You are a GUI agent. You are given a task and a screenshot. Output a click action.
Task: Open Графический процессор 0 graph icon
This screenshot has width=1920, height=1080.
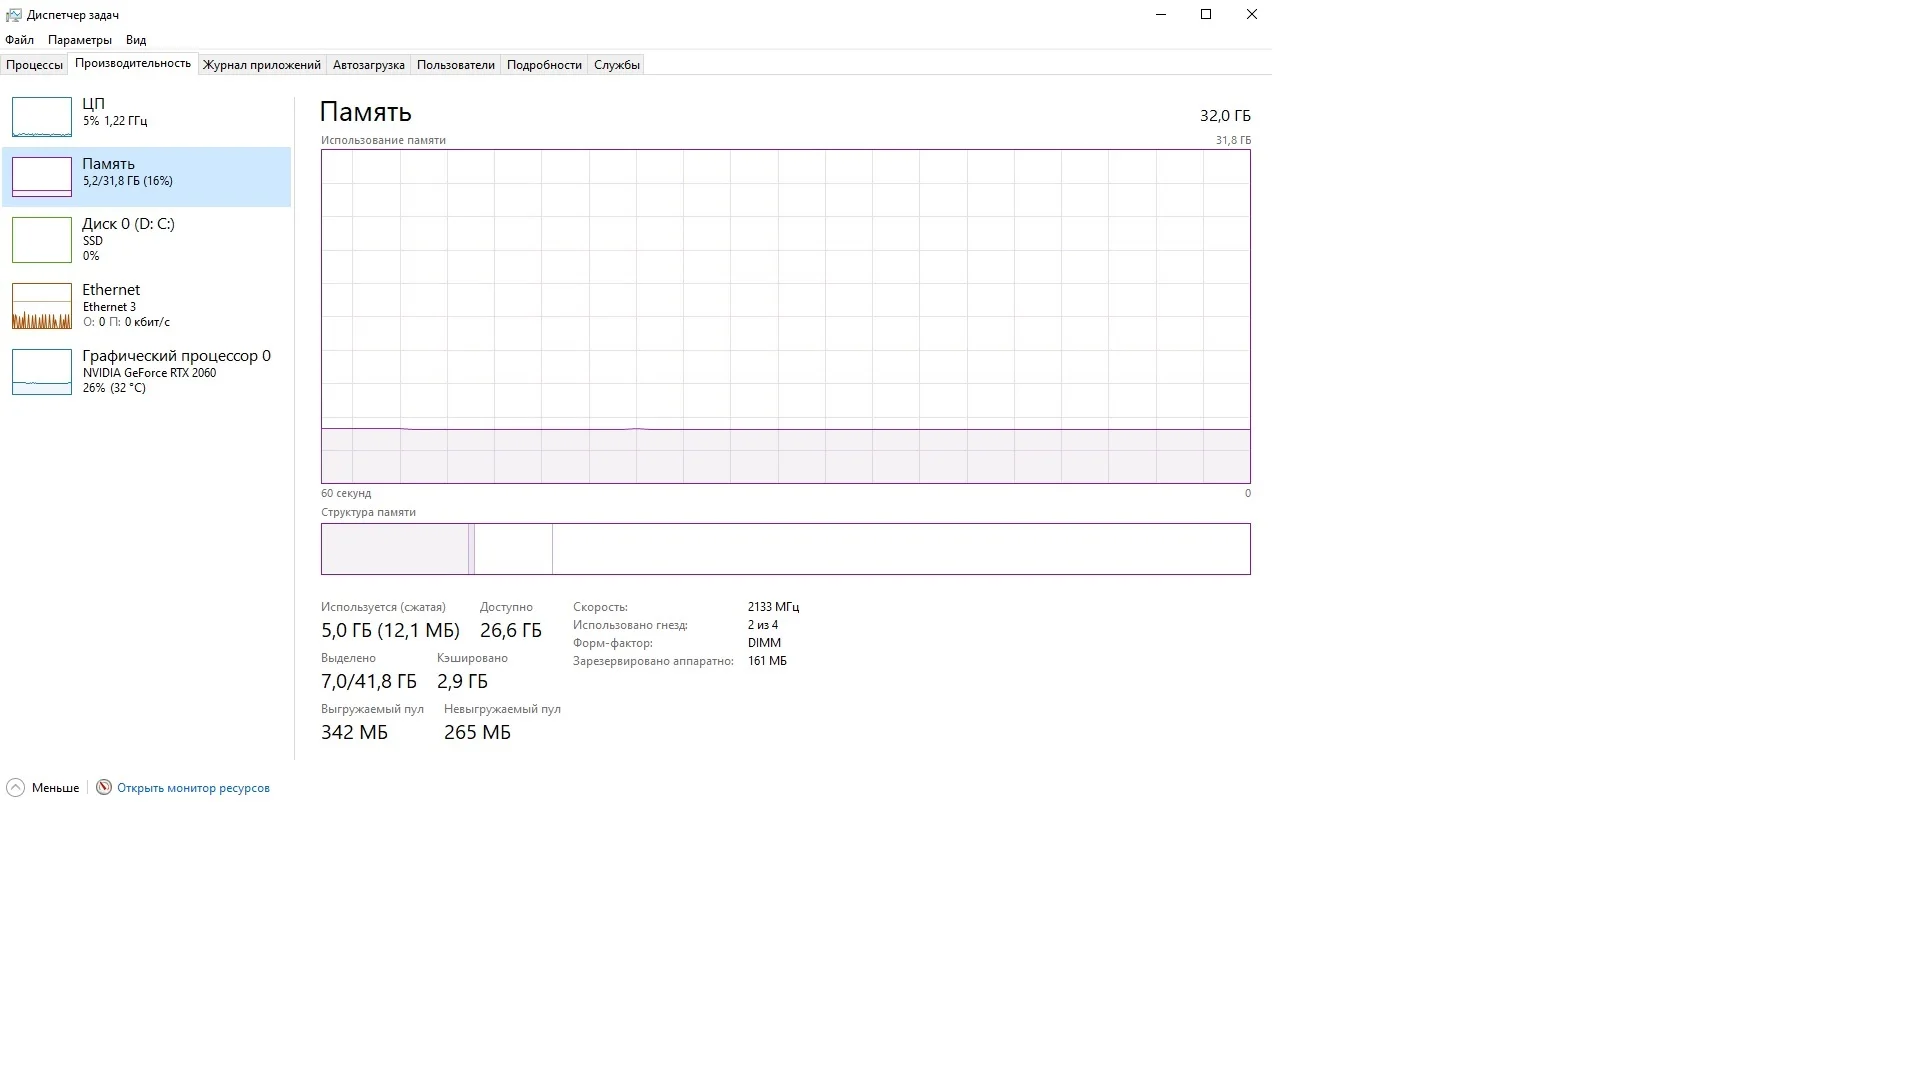point(41,372)
